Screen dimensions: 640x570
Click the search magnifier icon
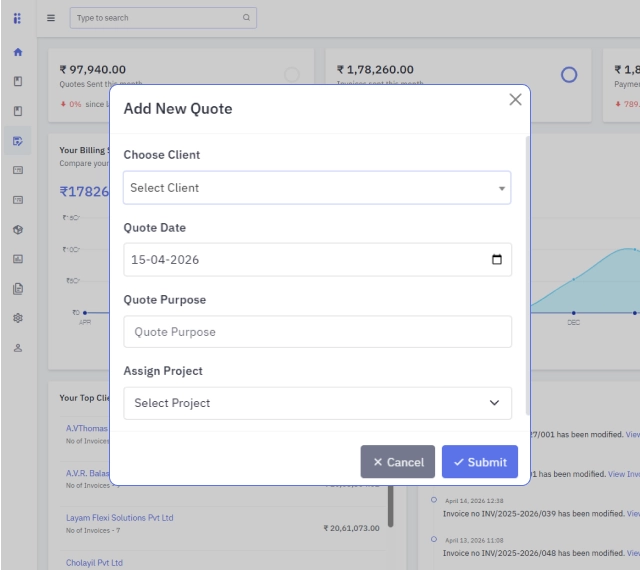point(246,18)
